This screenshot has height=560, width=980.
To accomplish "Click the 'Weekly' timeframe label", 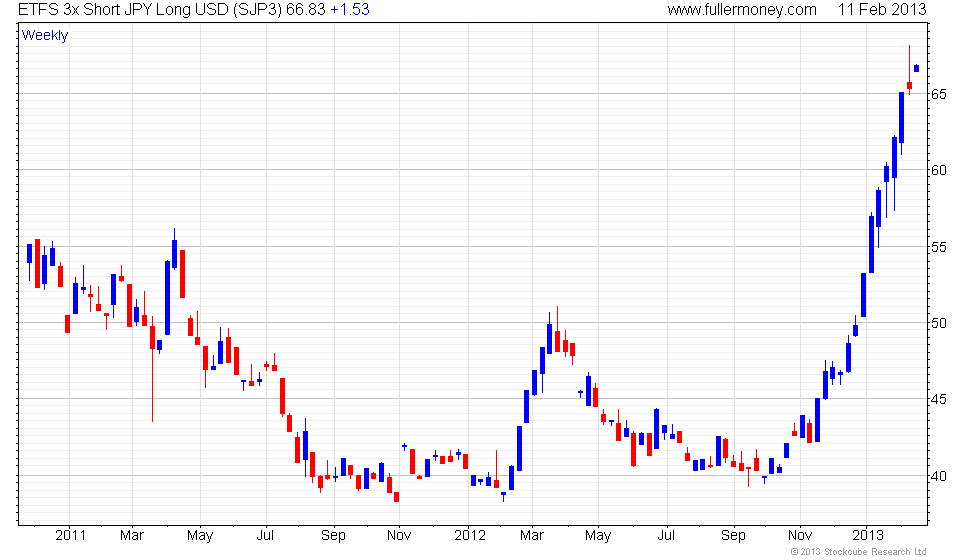I will 44,36.
